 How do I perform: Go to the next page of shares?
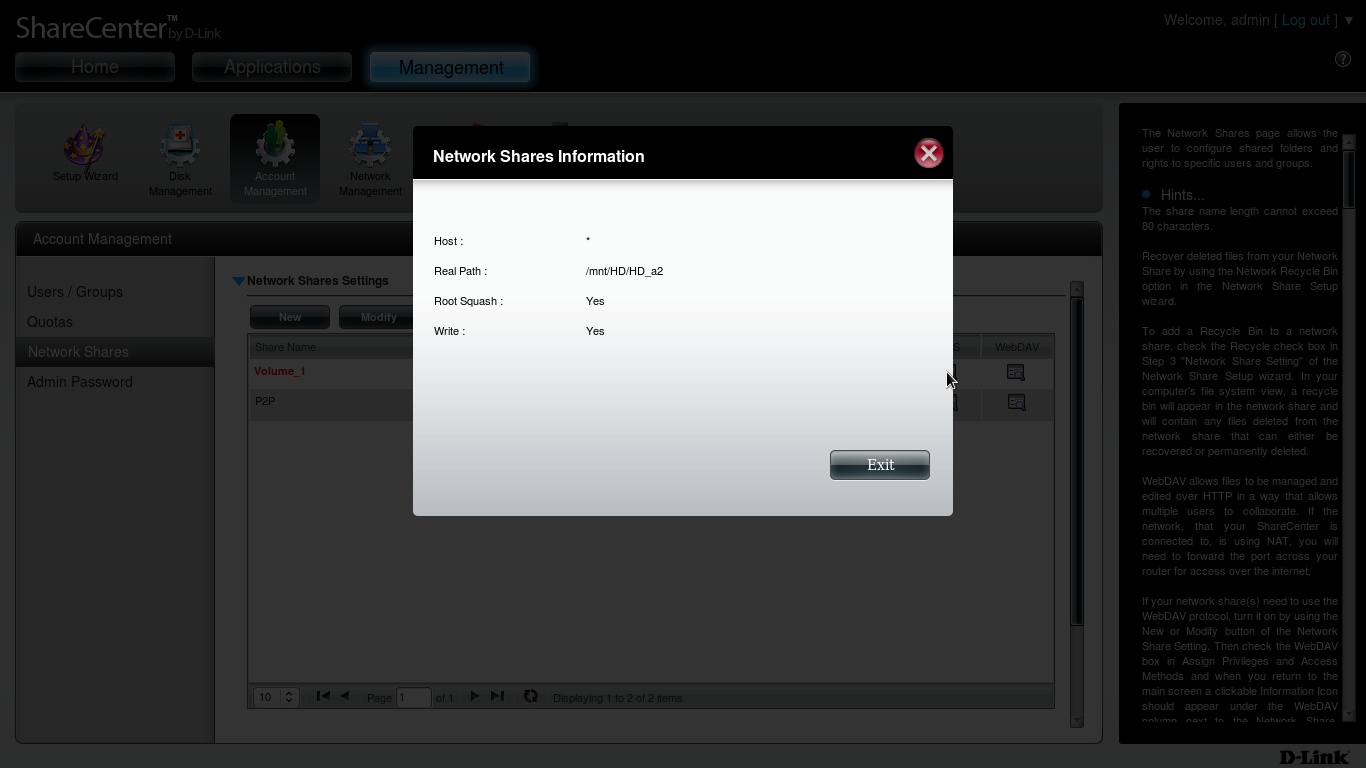[475, 696]
